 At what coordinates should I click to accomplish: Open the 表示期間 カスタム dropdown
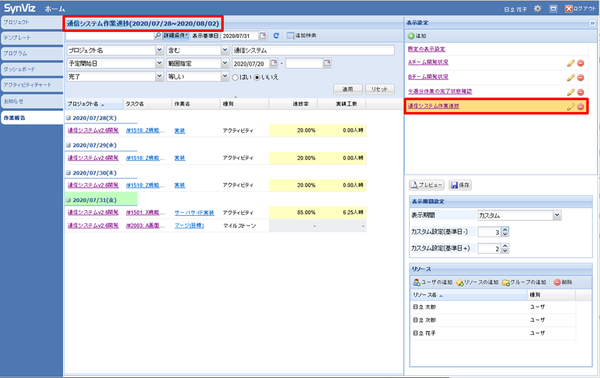pos(557,215)
